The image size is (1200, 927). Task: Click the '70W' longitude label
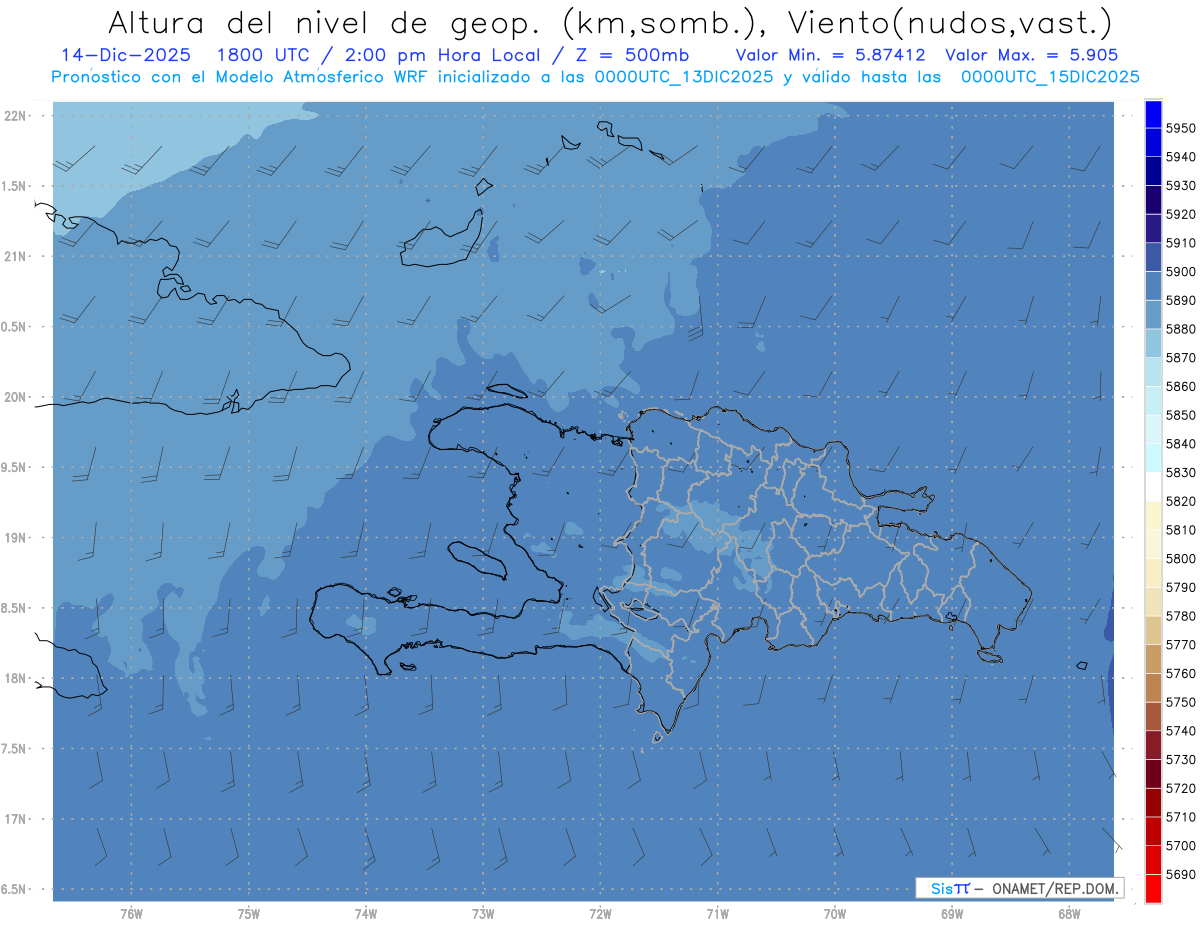pos(834,913)
